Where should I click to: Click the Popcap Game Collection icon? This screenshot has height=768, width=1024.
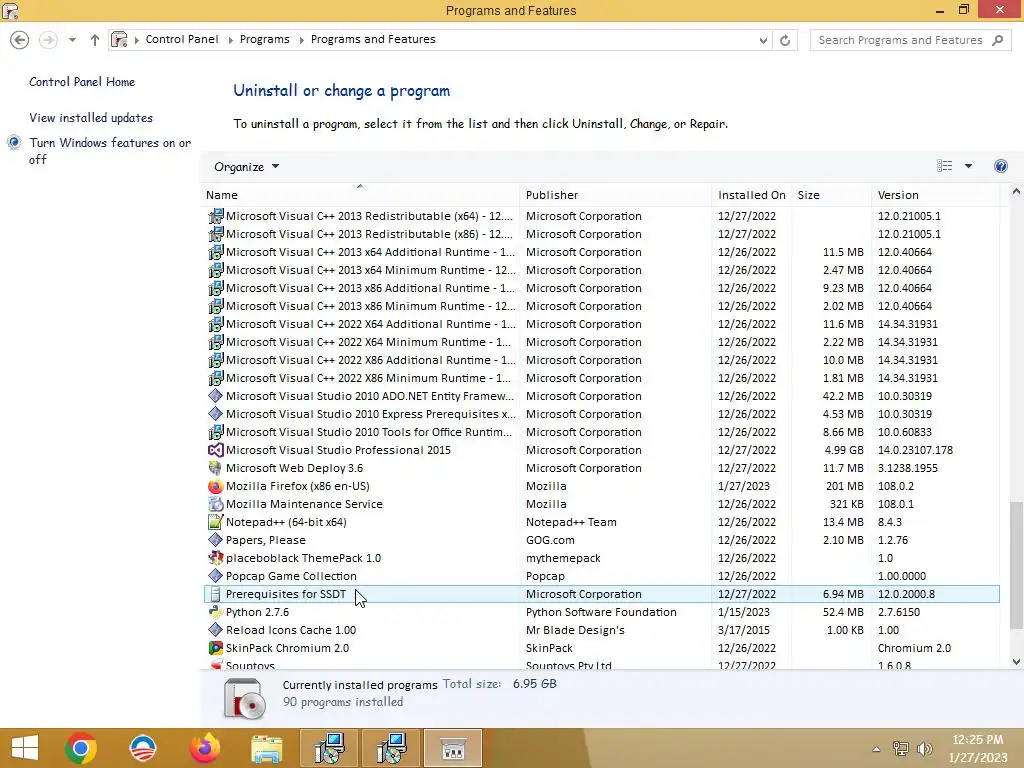click(215, 576)
